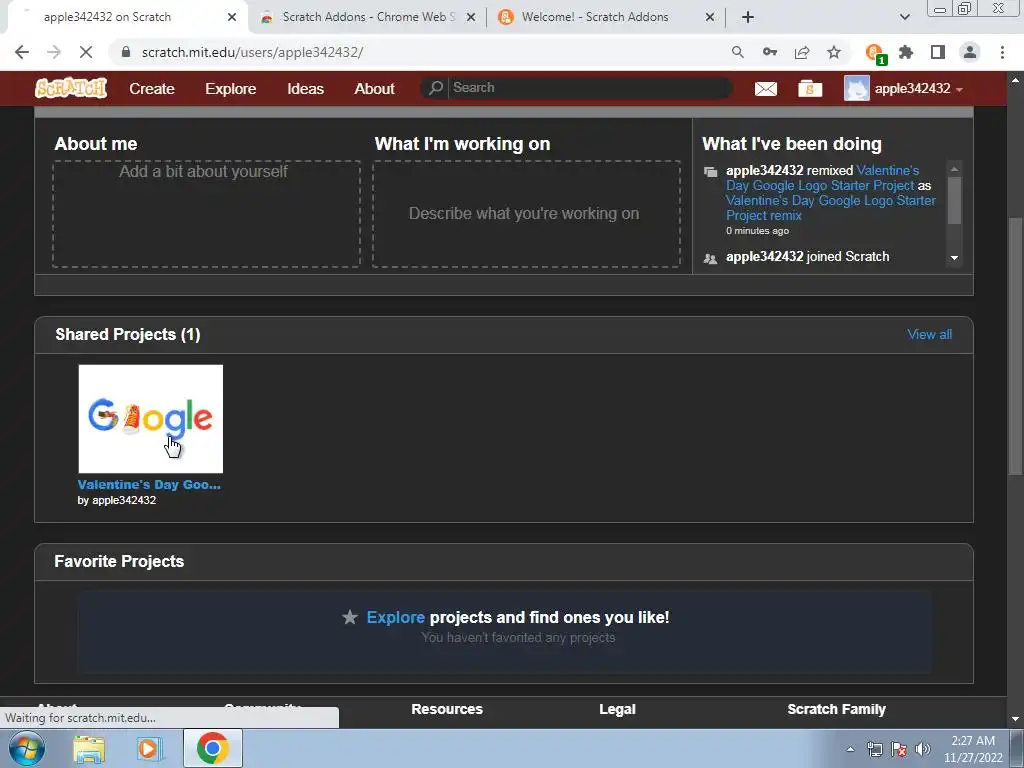Viewport: 1024px width, 768px height.
Task: Click the activity feed scrollbar thumb
Action: point(954,200)
